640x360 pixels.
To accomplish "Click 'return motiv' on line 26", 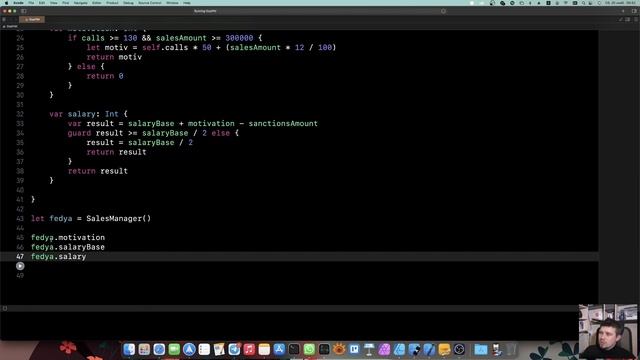I will point(114,57).
